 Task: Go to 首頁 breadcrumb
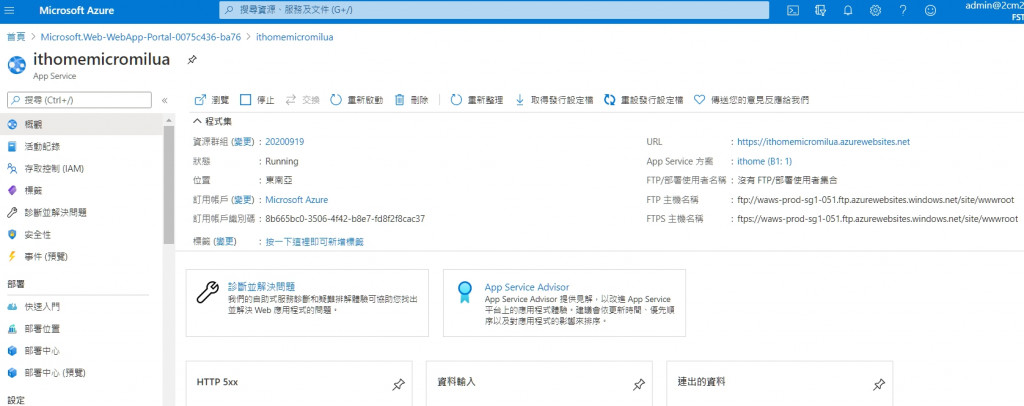pyautogui.click(x=16, y=37)
